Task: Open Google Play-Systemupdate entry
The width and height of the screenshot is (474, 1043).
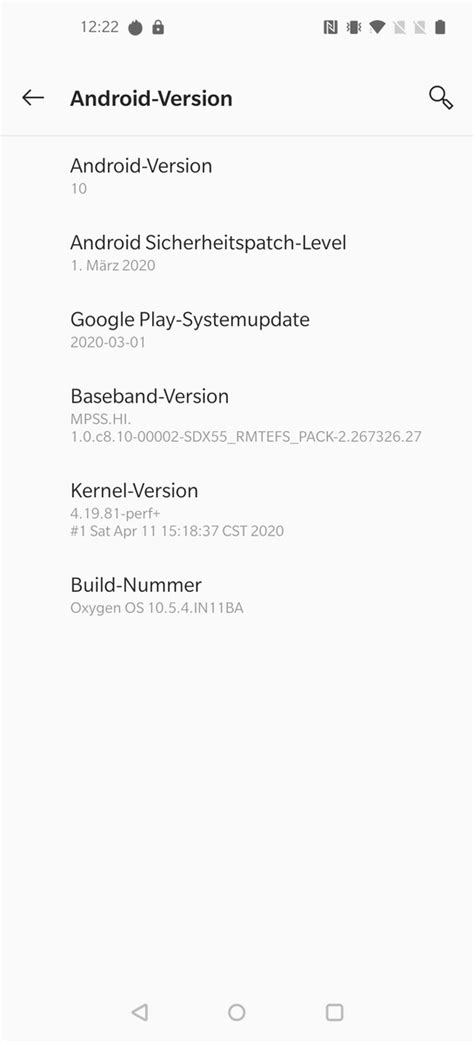Action: (x=237, y=330)
